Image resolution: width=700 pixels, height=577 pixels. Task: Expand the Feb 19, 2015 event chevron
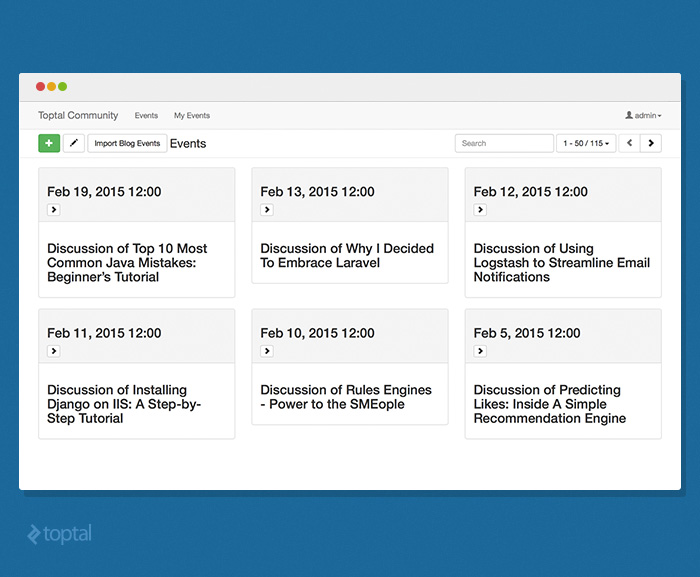tap(54, 209)
